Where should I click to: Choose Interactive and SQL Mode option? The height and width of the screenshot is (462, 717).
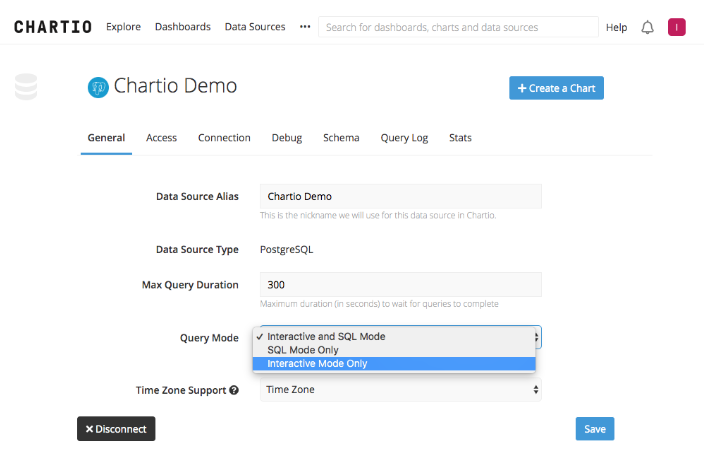[394, 336]
